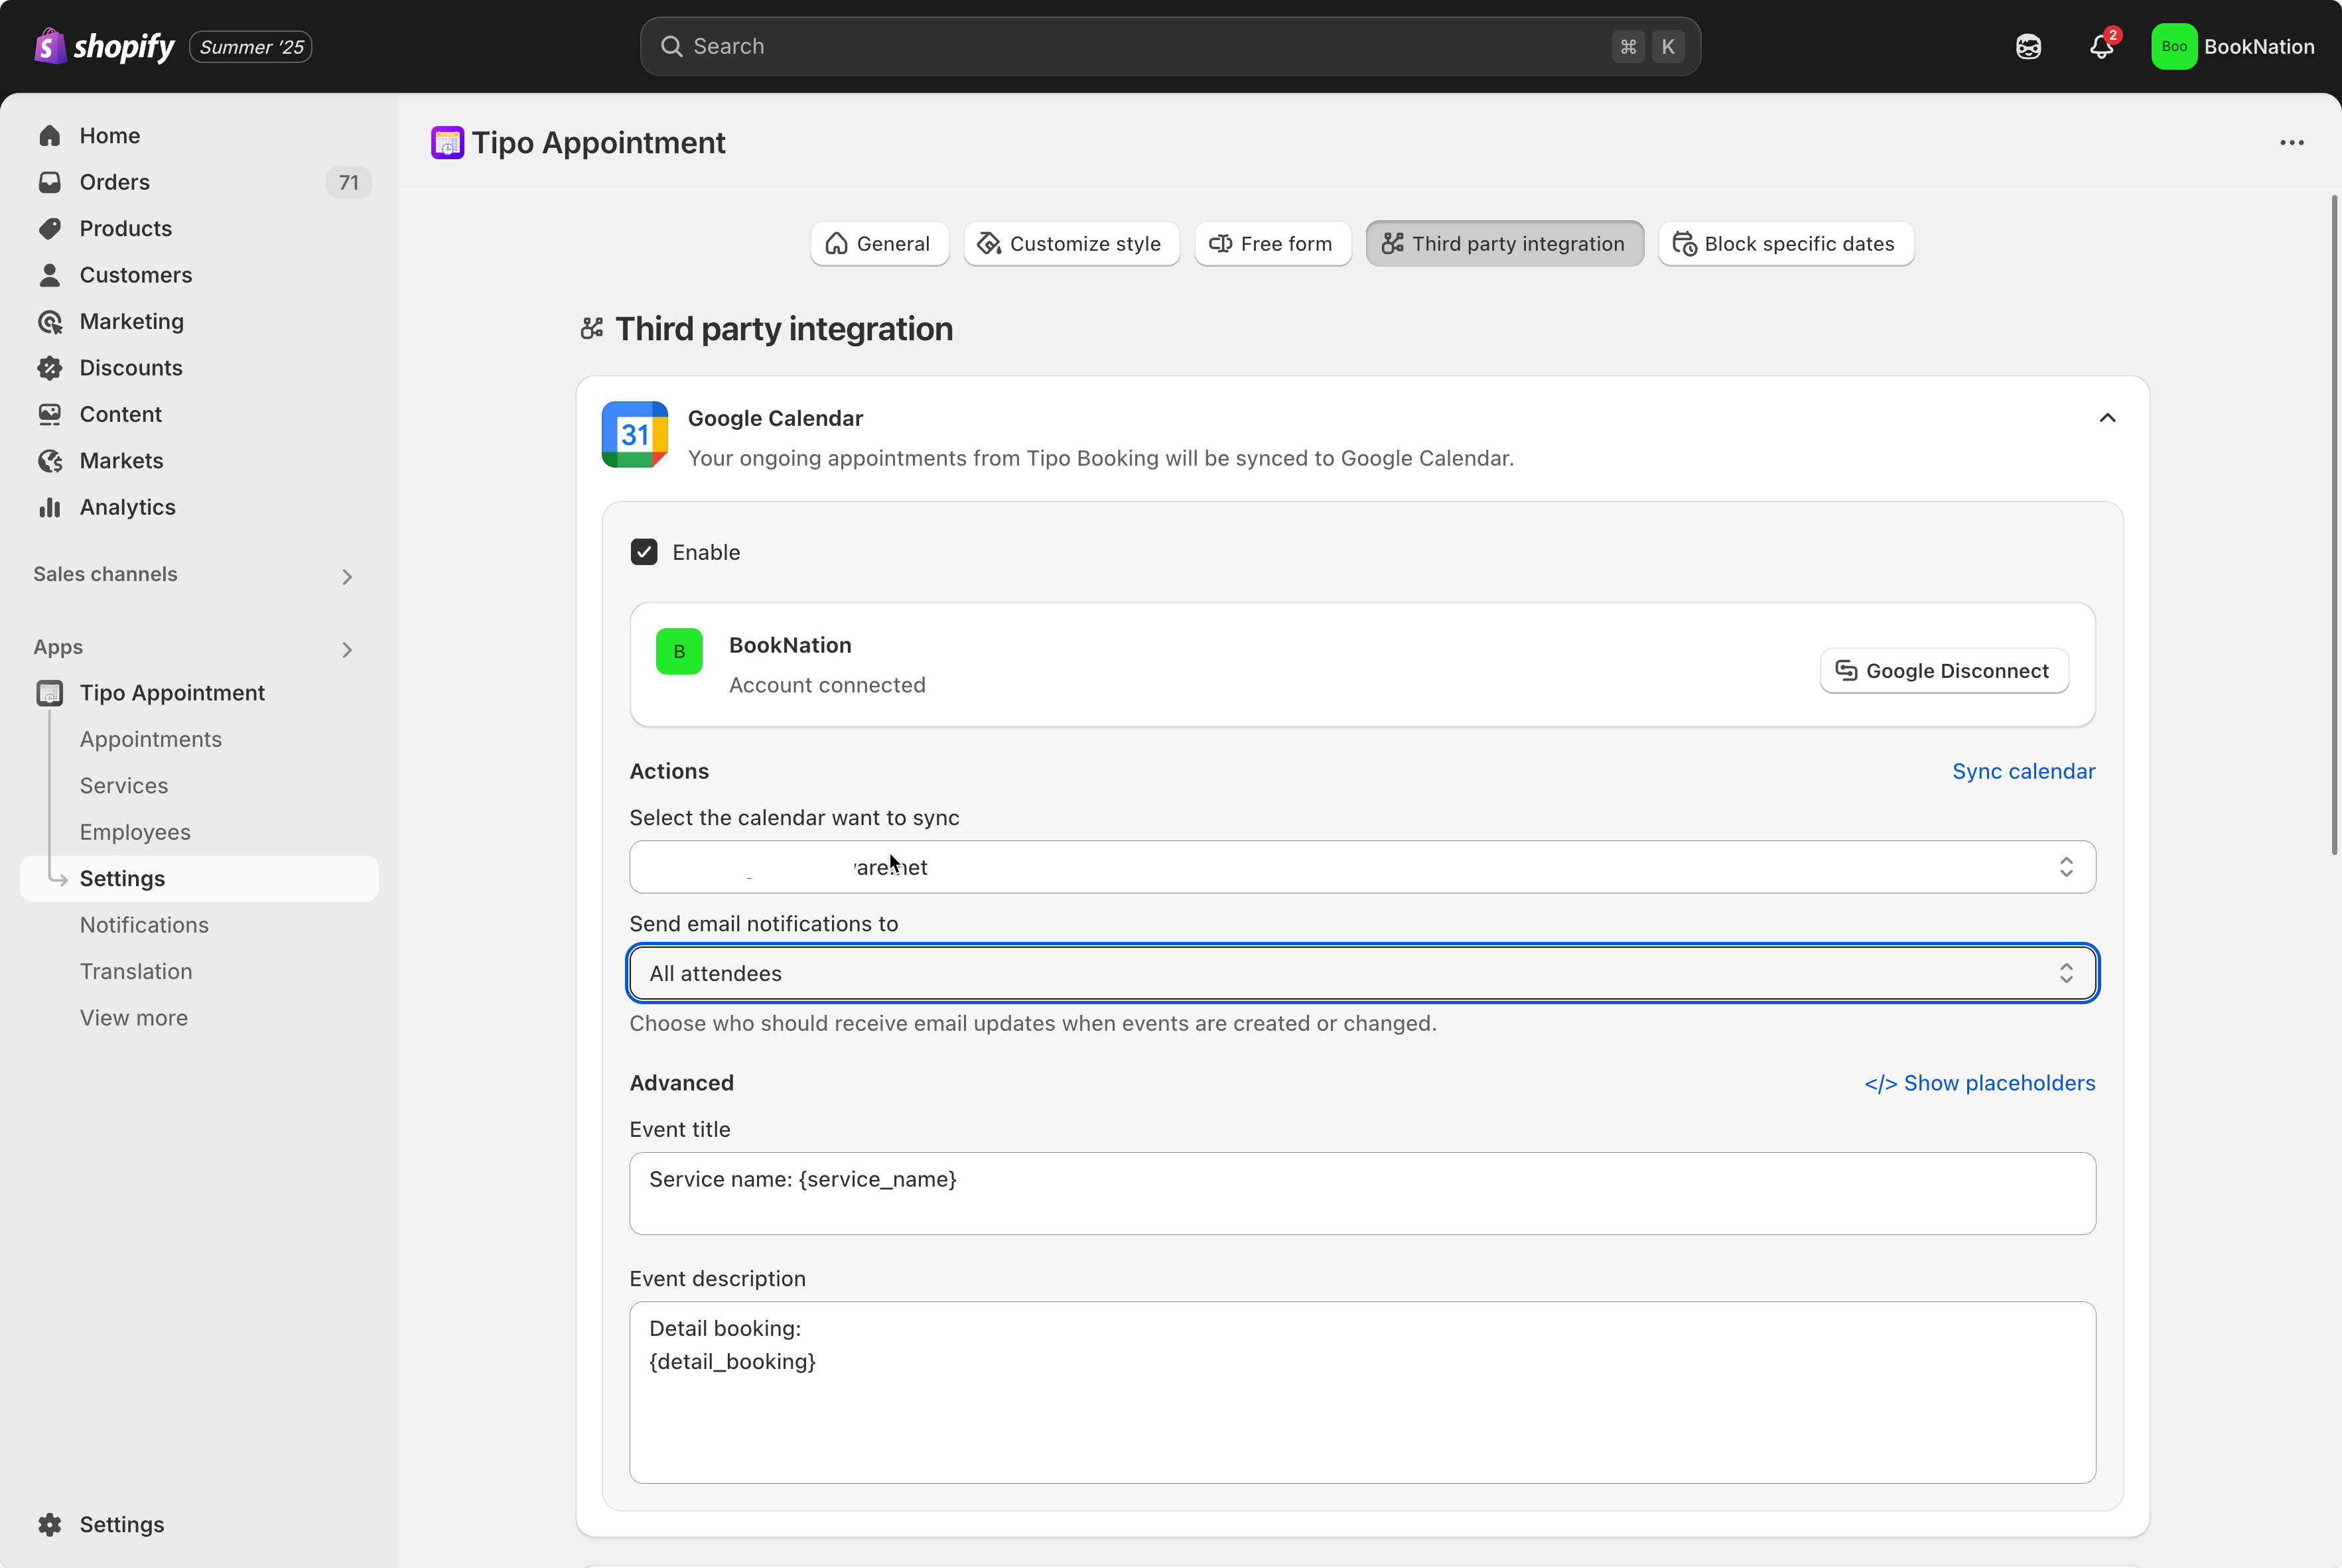Click the Google Calendar icon
Image resolution: width=2342 pixels, height=1568 pixels.
[634, 435]
